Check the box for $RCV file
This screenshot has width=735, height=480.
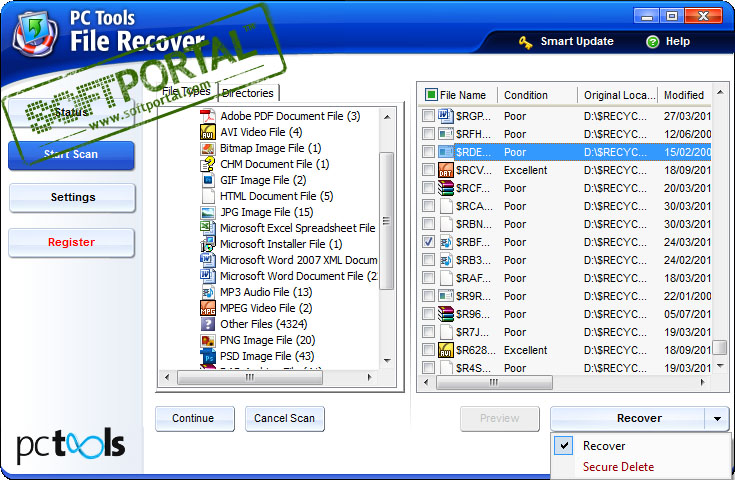[x=428, y=170]
